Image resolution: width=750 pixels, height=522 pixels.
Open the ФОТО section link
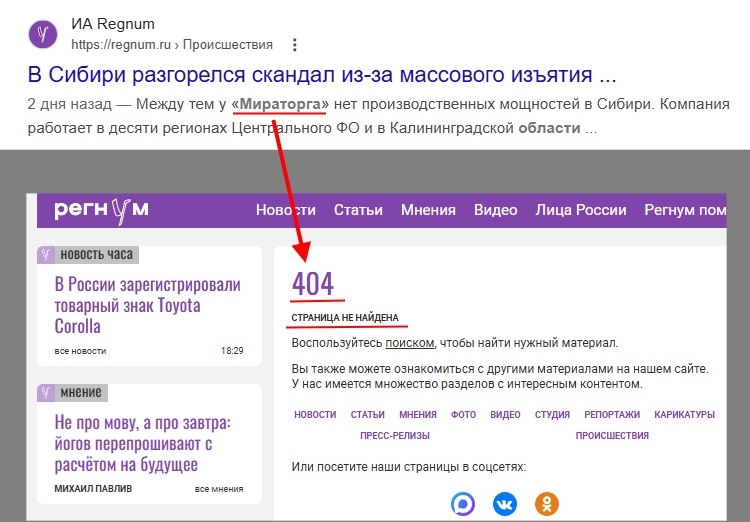463,415
